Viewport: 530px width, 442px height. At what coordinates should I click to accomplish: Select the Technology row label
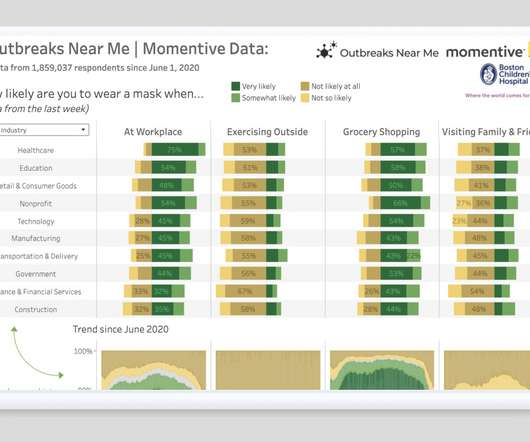pyautogui.click(x=36, y=221)
